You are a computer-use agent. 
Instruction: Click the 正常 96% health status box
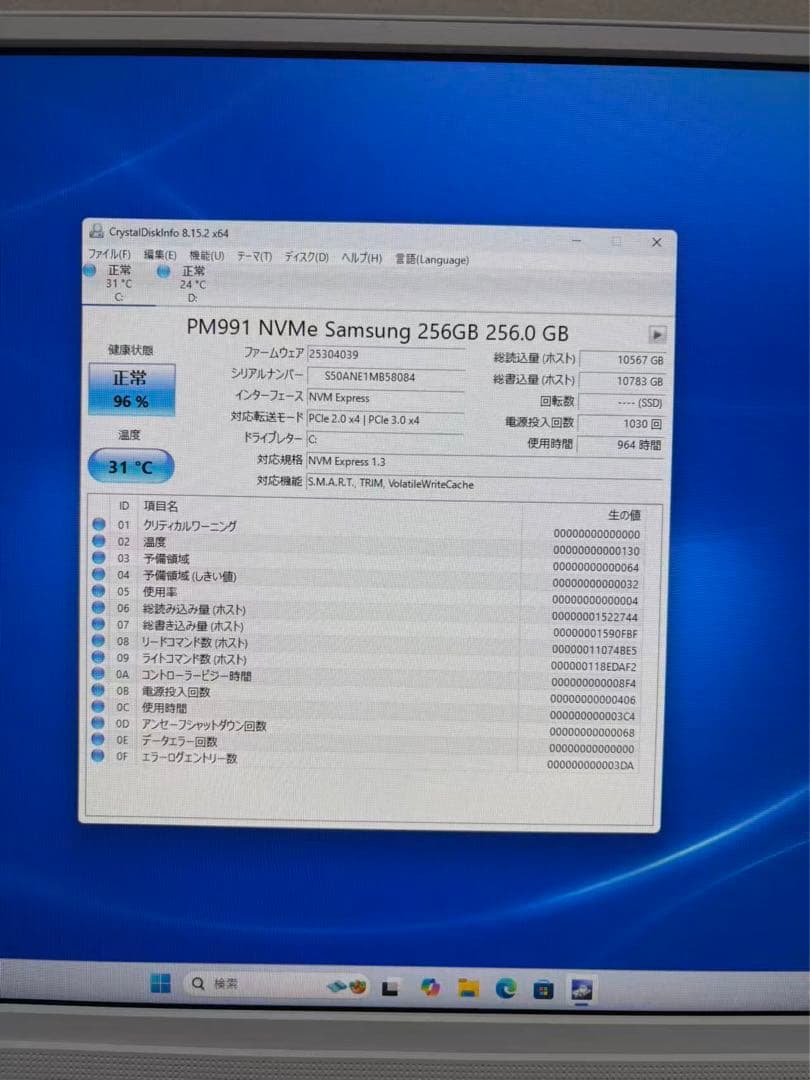pos(130,389)
